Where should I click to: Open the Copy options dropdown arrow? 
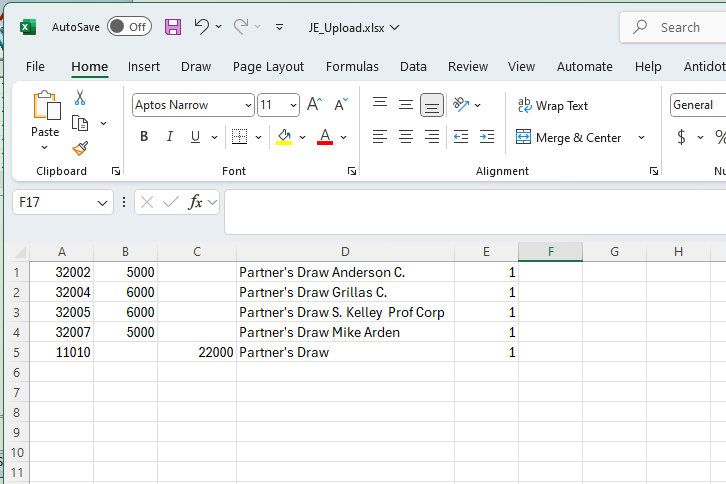point(103,123)
